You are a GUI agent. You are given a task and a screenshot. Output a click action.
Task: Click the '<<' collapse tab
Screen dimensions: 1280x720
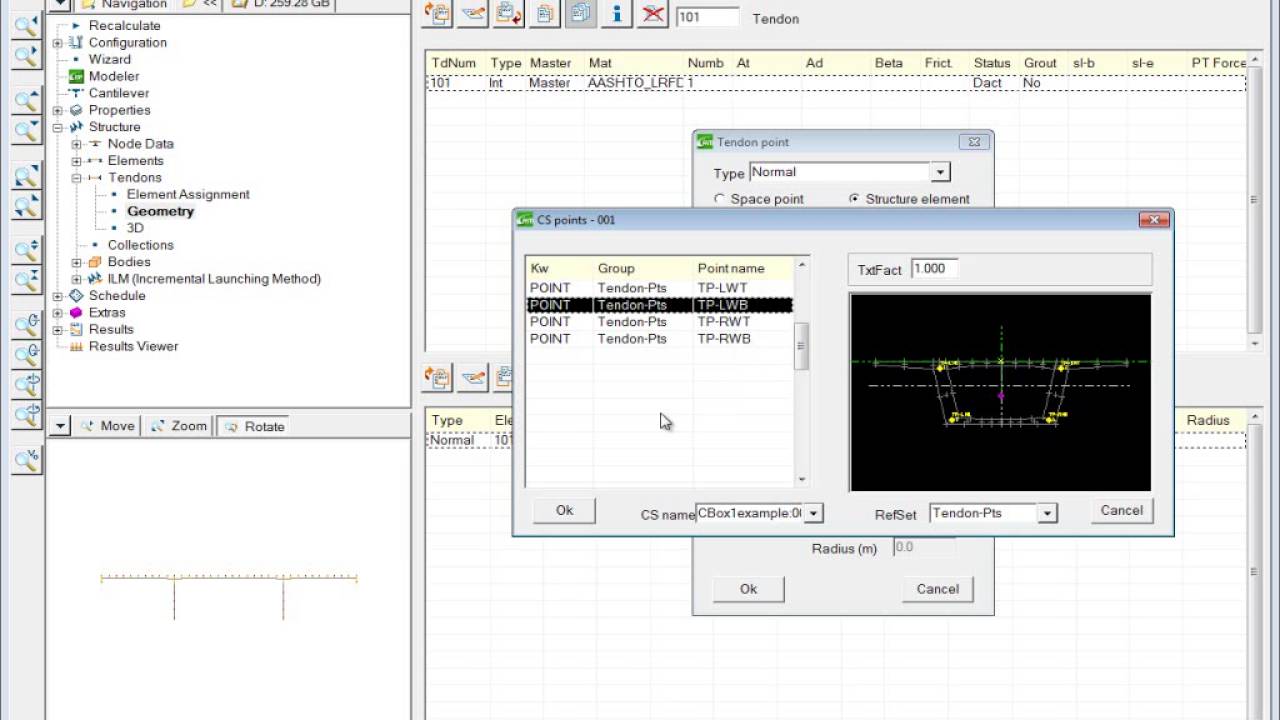coord(199,5)
